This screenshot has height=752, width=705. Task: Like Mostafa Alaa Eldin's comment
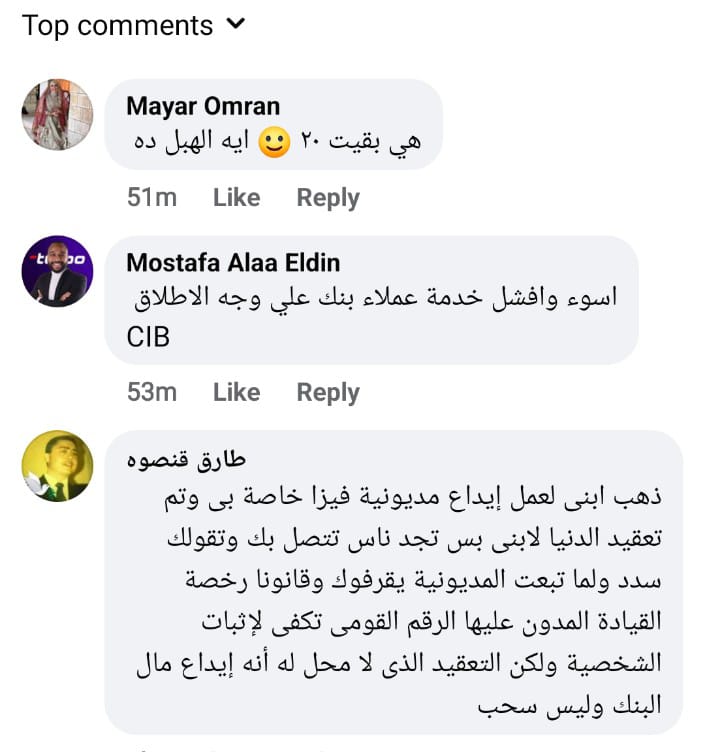pos(236,393)
